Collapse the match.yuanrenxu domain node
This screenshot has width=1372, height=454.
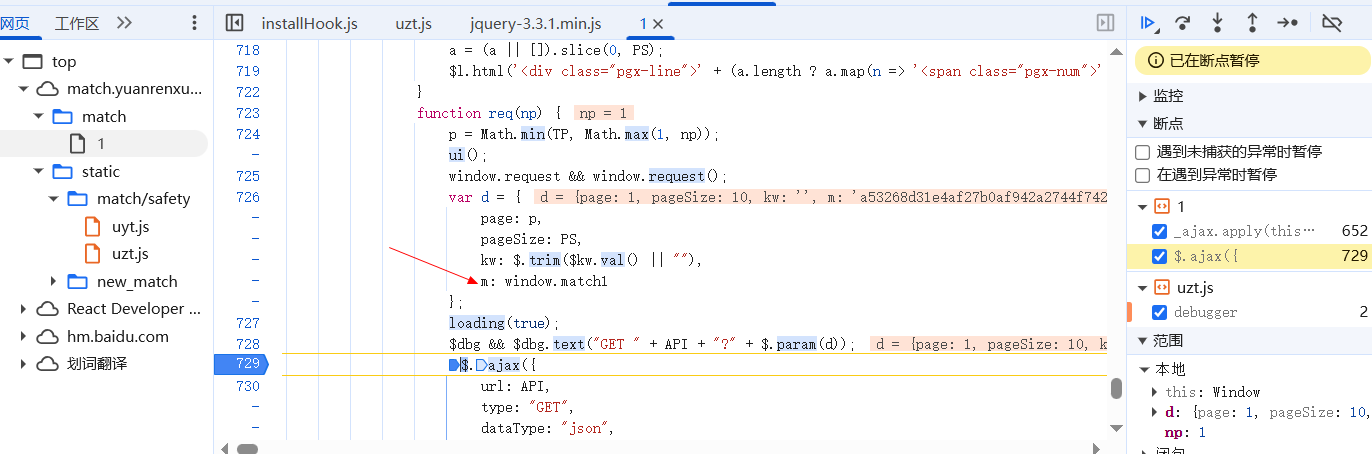(23, 89)
